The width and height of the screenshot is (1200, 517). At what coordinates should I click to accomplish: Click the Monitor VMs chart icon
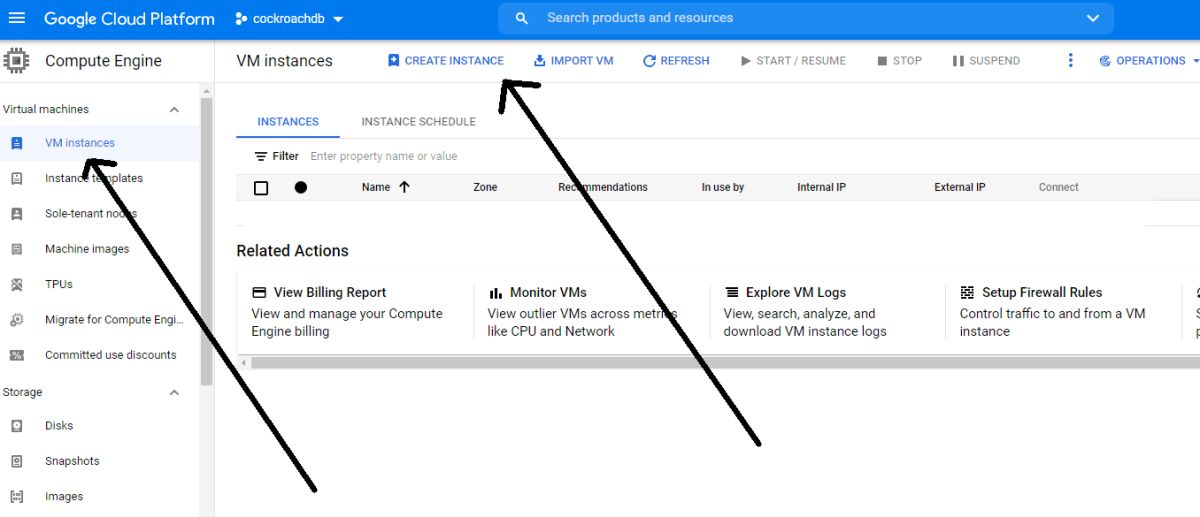tap(495, 293)
